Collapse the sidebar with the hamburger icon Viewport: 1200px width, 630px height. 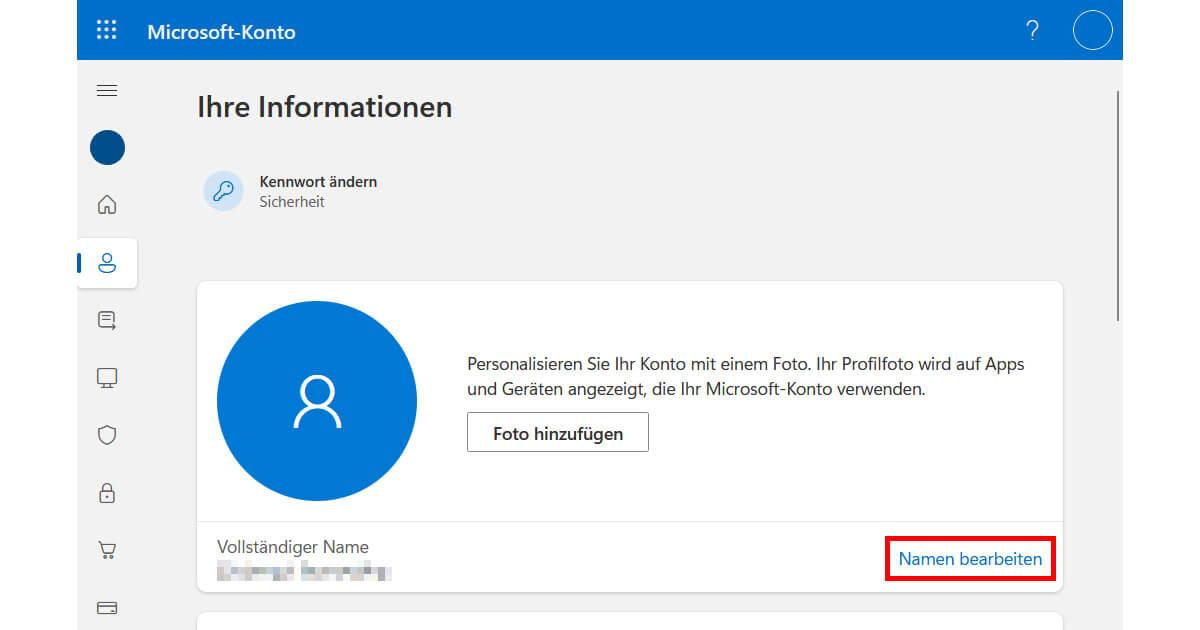(106, 90)
